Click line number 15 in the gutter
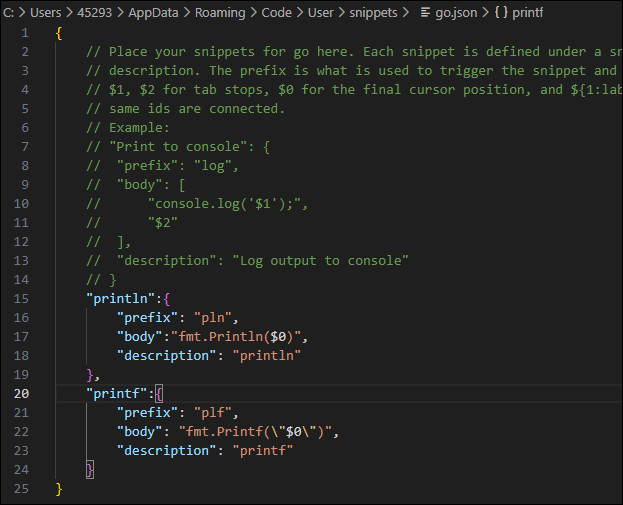The height and width of the screenshot is (505, 623). [x=21, y=298]
